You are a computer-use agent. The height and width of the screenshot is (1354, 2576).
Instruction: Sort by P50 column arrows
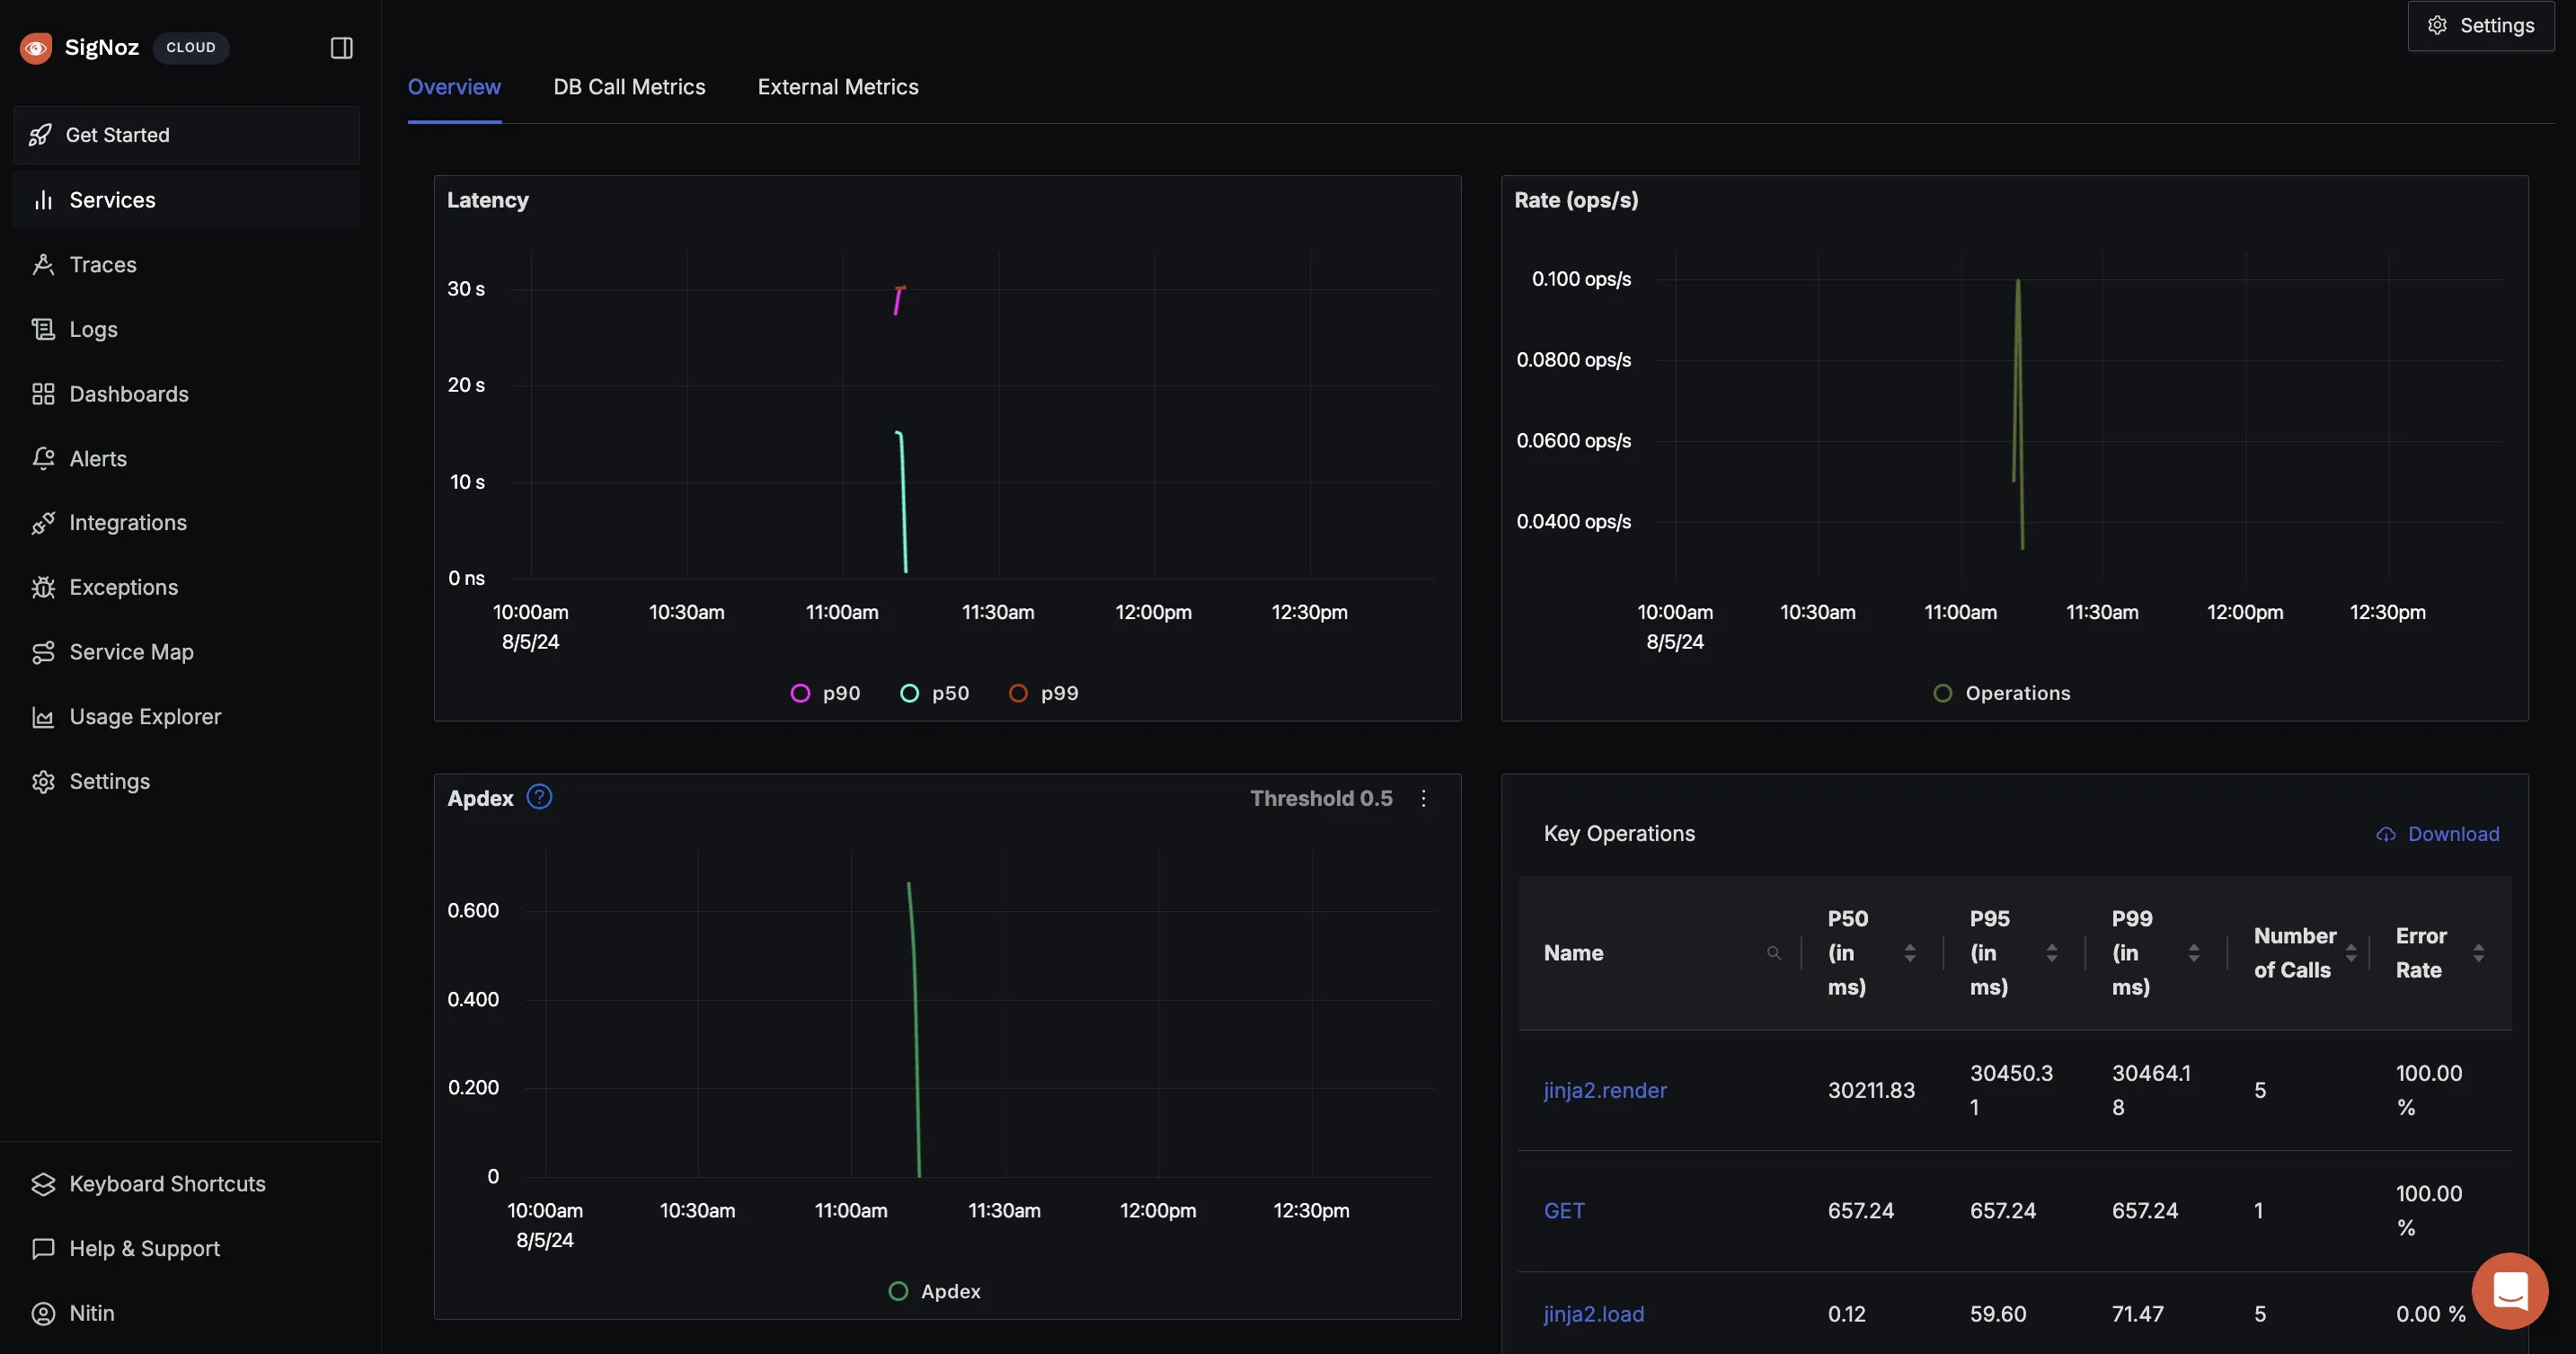coord(1910,953)
